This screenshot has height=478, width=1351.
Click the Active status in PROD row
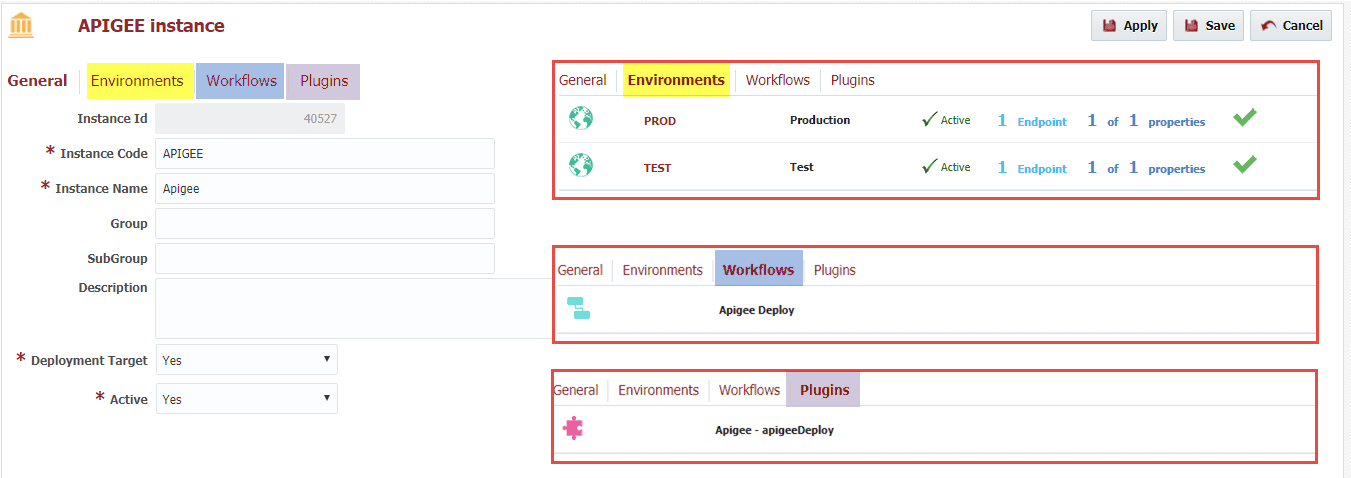coord(946,120)
